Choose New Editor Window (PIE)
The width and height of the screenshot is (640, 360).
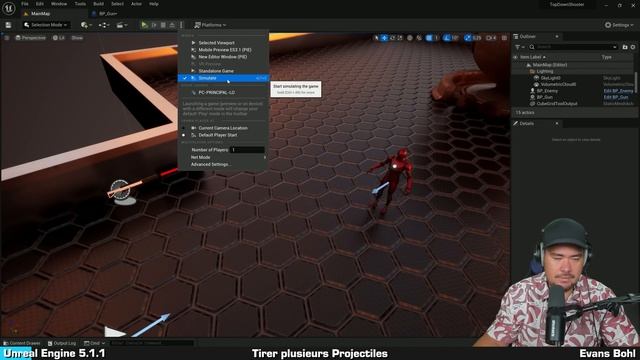pyautogui.click(x=223, y=57)
